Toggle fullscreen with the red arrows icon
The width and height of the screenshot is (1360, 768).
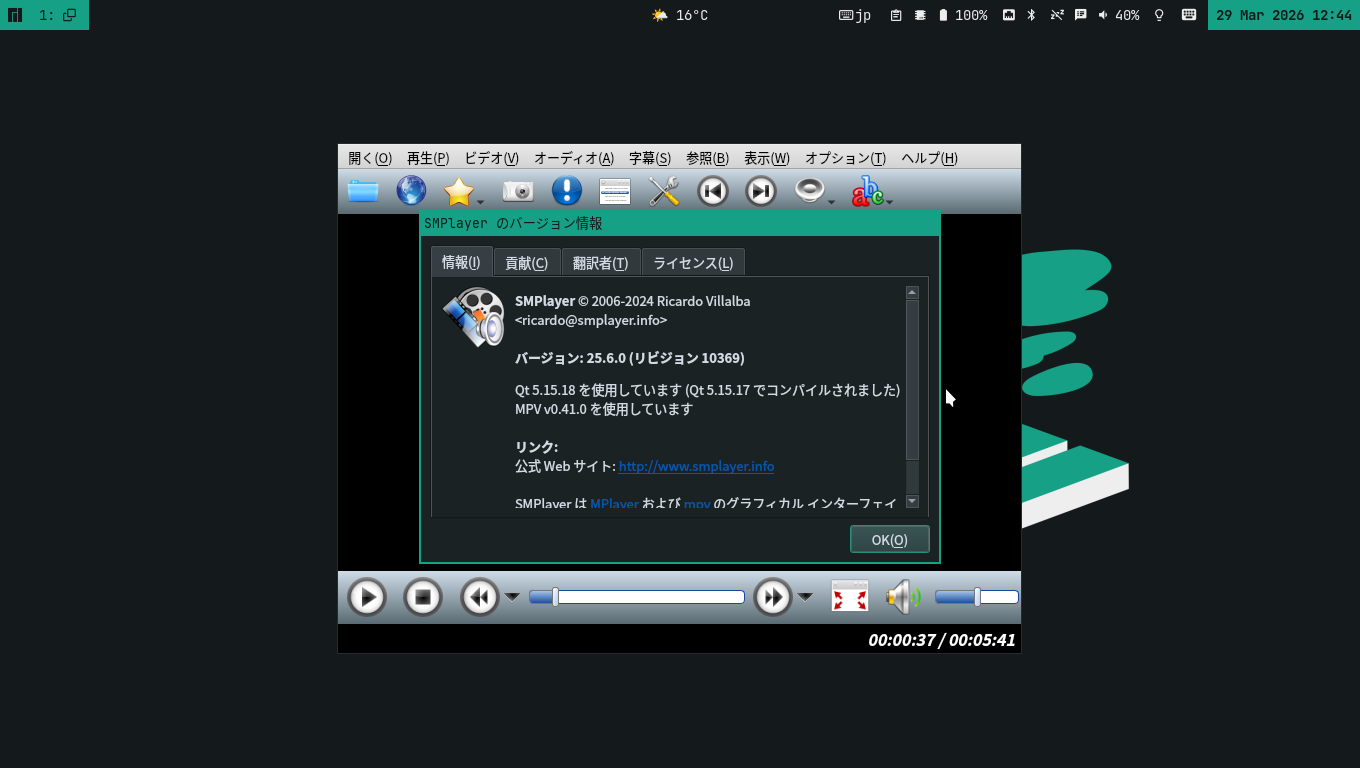pyautogui.click(x=850, y=597)
